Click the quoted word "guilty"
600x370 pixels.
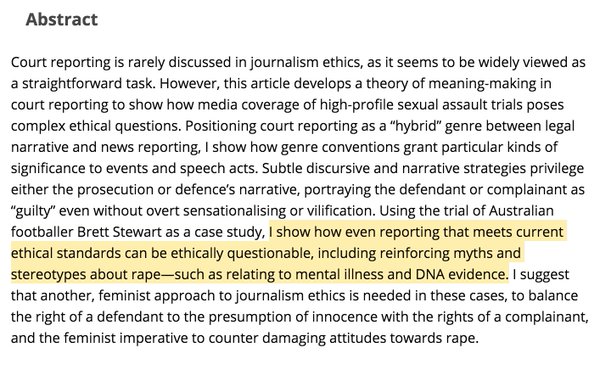33,211
